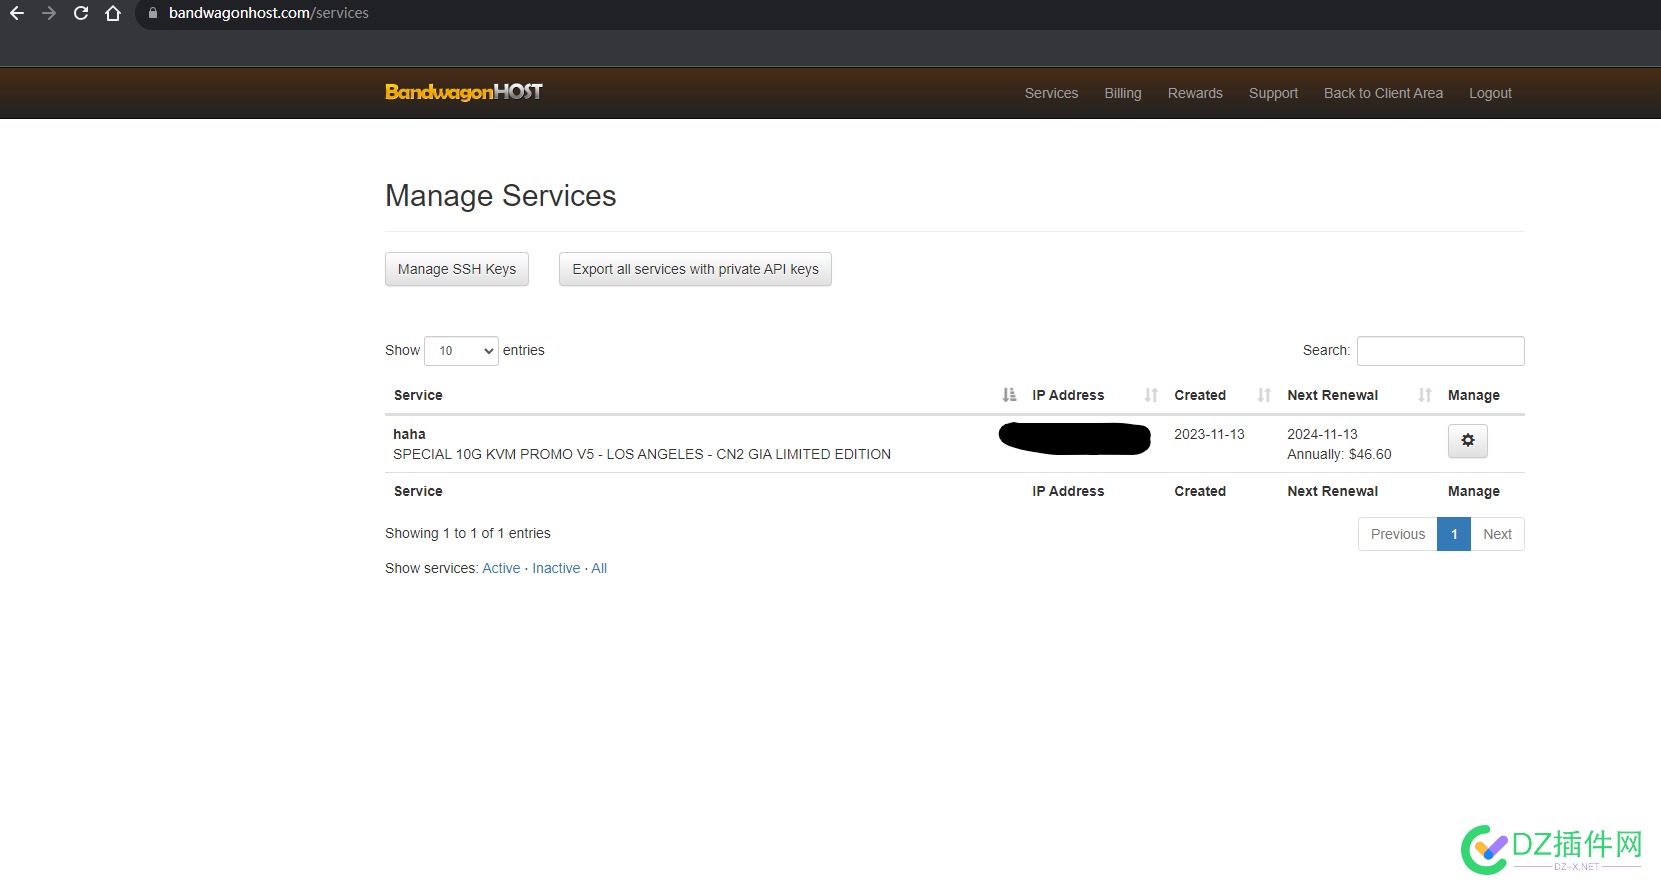1661x890 pixels.
Task: Click the Next pagination button
Action: pyautogui.click(x=1497, y=534)
